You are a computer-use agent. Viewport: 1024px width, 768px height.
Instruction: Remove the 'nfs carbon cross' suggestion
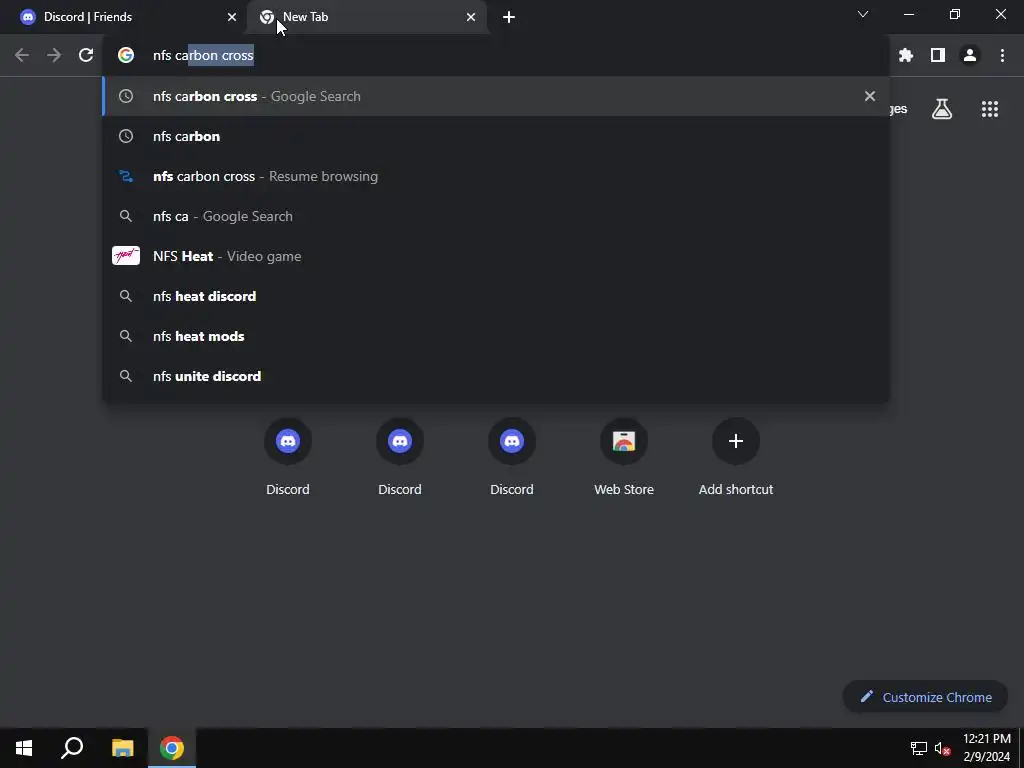pos(870,96)
